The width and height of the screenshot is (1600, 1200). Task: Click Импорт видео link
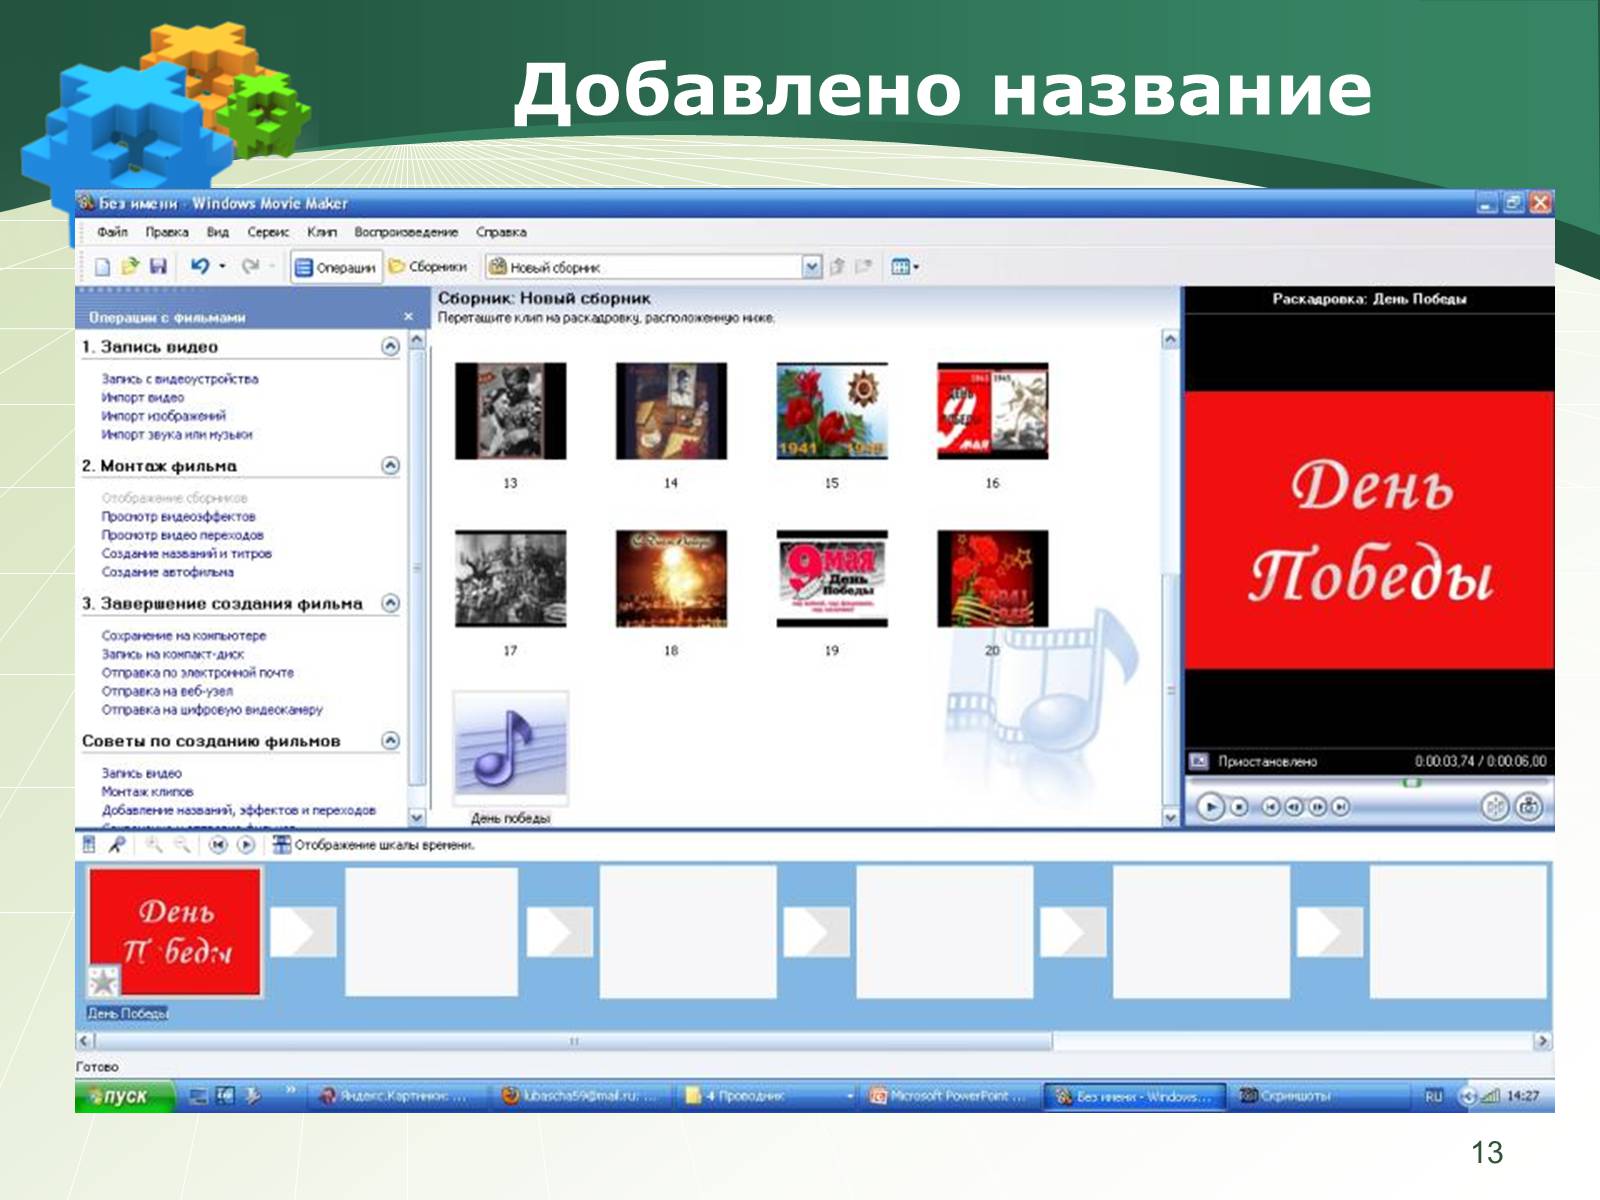(143, 397)
